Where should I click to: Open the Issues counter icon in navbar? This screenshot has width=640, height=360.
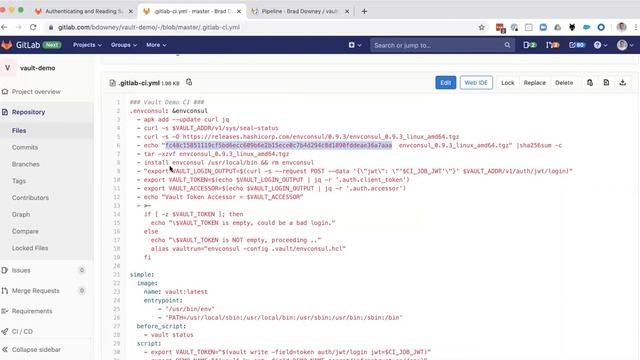(530, 45)
